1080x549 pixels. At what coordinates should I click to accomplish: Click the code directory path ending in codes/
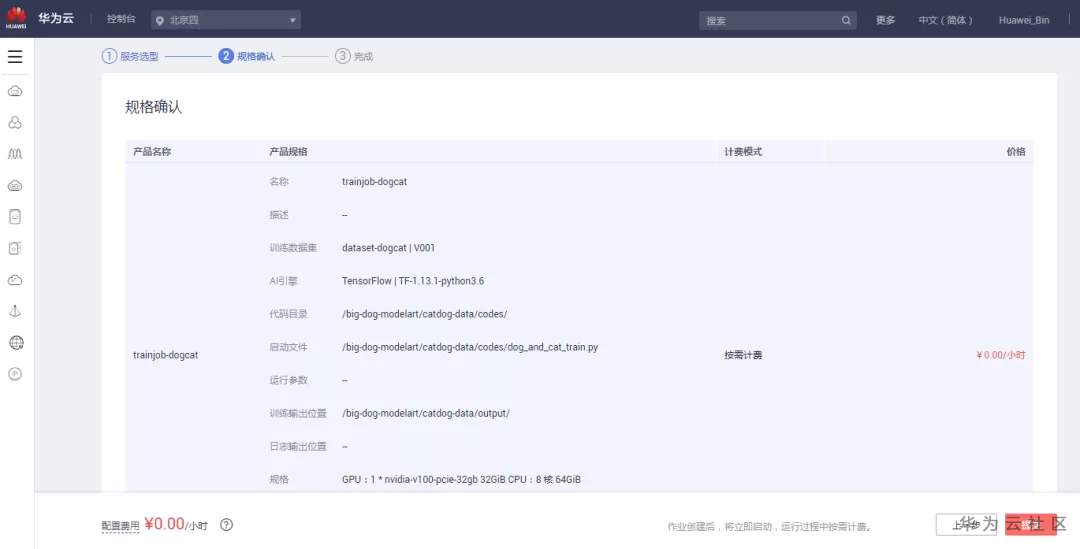click(x=424, y=314)
